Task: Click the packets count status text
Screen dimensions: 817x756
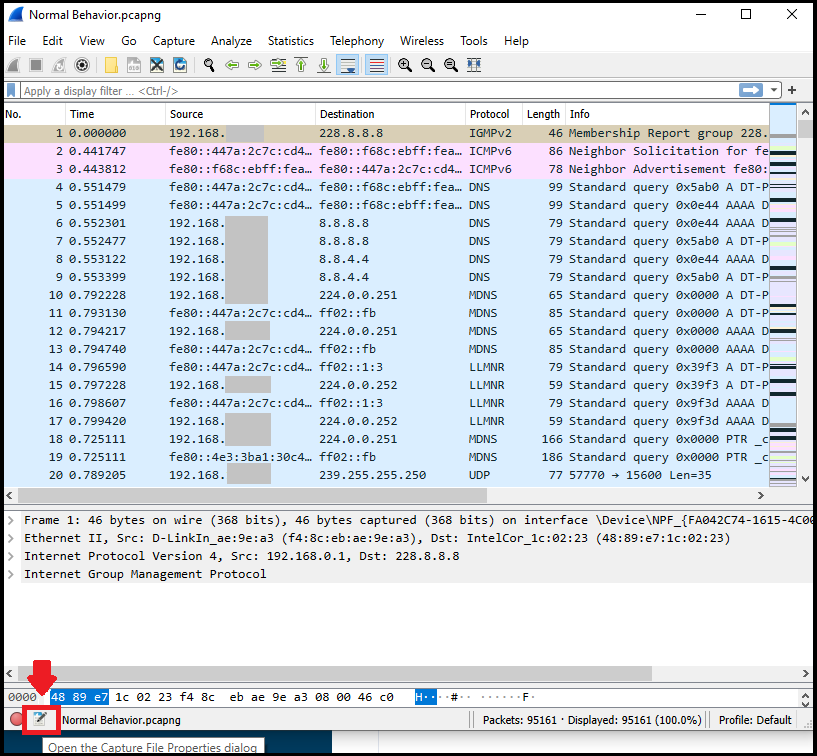Action: click(x=592, y=720)
